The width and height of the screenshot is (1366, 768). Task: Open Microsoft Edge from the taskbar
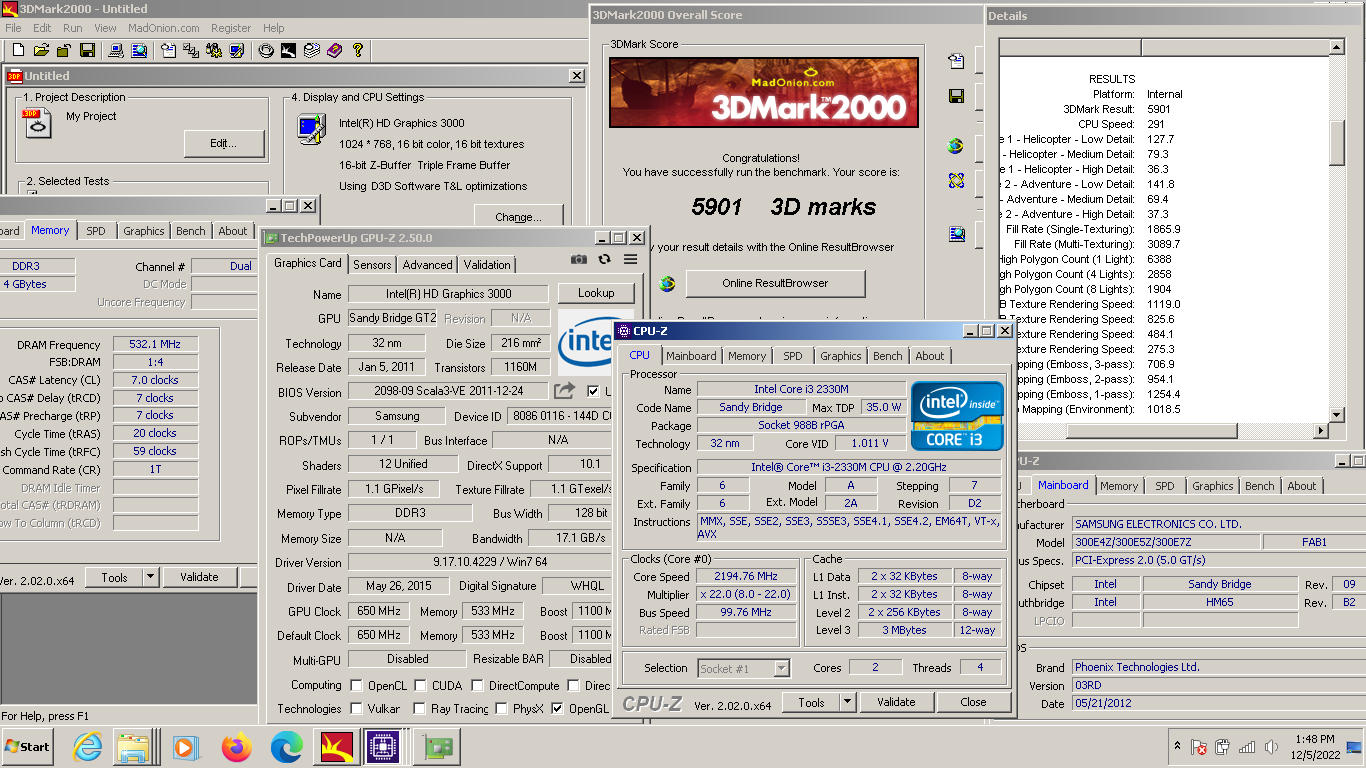click(x=286, y=747)
